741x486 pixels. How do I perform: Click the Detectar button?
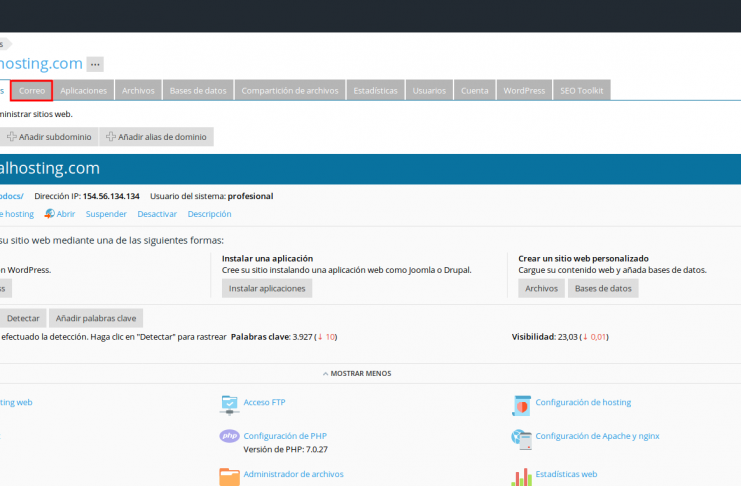pyautogui.click(x=23, y=318)
